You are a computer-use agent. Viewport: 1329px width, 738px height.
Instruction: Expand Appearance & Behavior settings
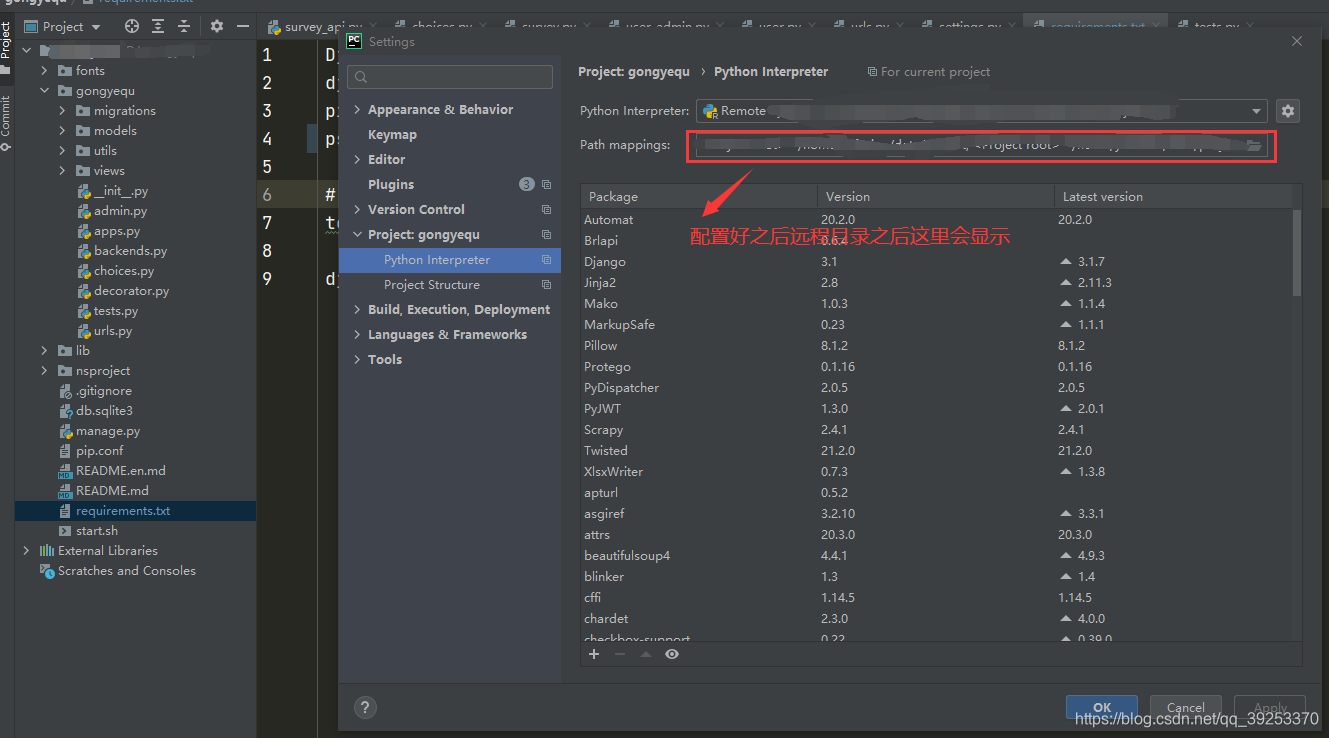[358, 110]
